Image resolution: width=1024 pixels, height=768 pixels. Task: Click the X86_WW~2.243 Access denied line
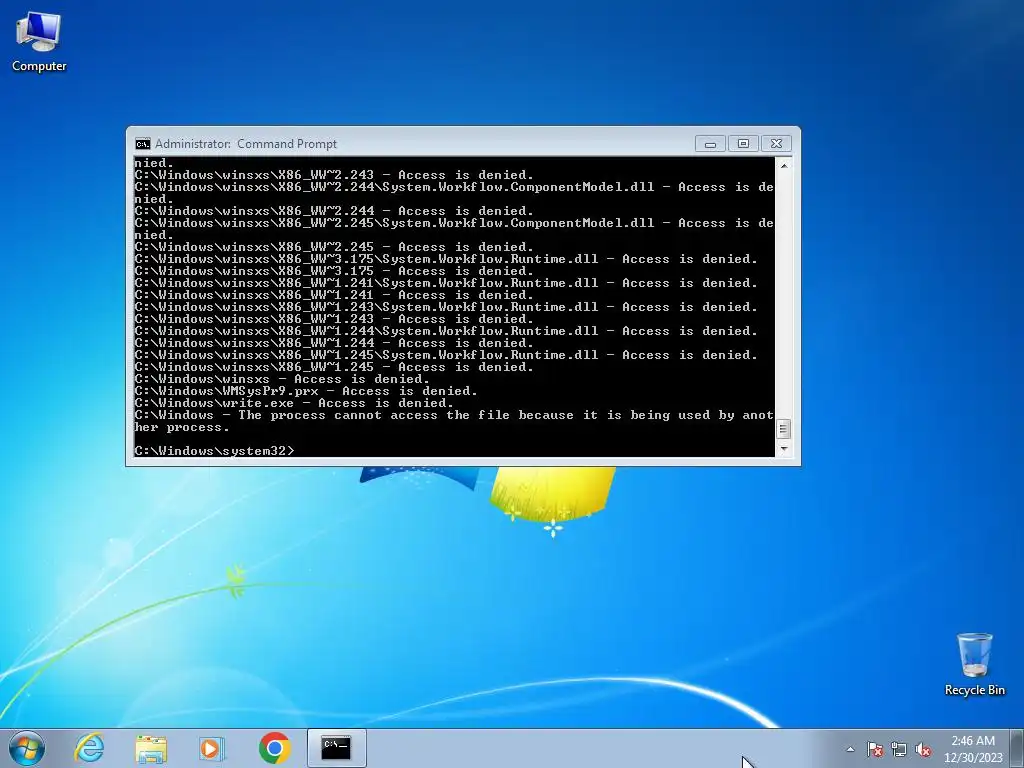334,175
